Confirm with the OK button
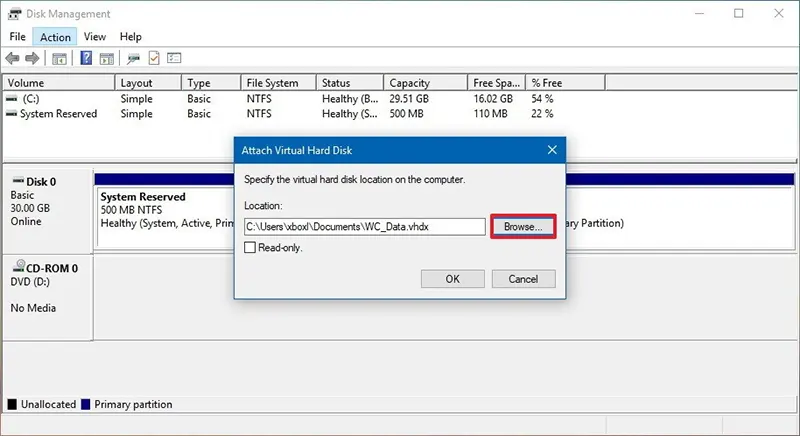The height and width of the screenshot is (436, 800). click(x=453, y=279)
